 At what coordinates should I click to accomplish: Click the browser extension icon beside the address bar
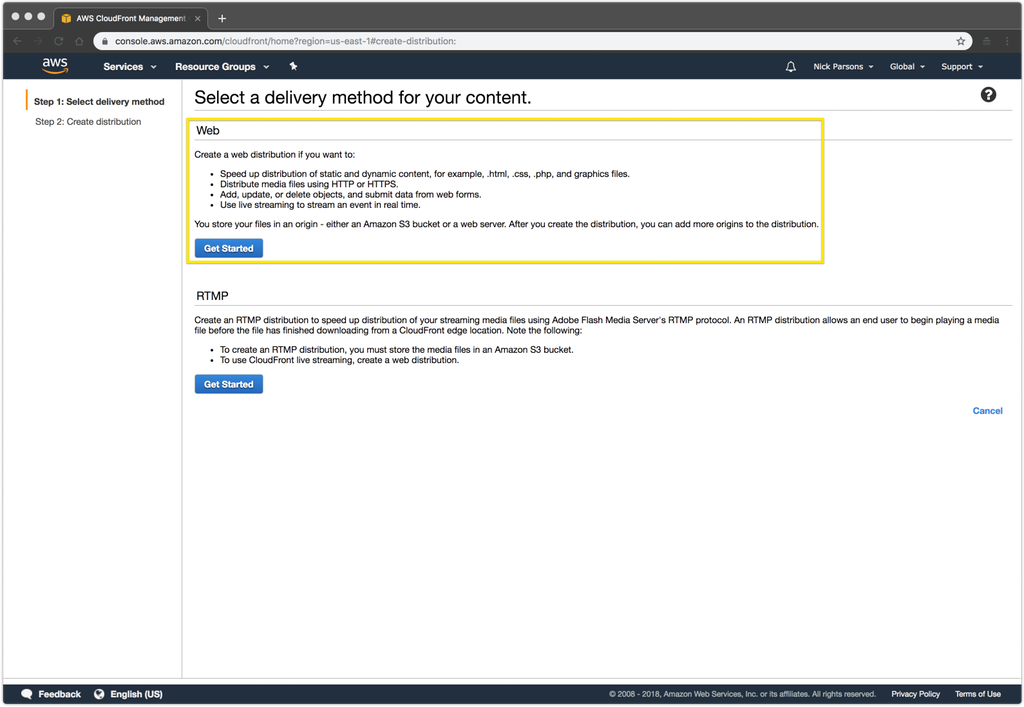point(987,41)
